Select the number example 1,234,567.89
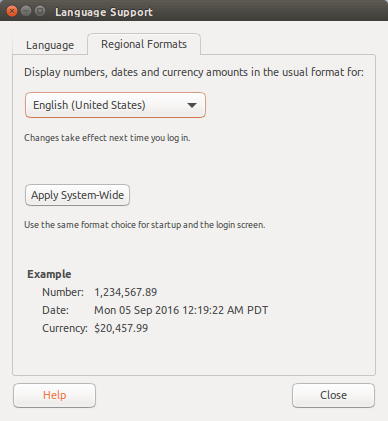Viewport: 388px width, 421px height. click(x=126, y=292)
